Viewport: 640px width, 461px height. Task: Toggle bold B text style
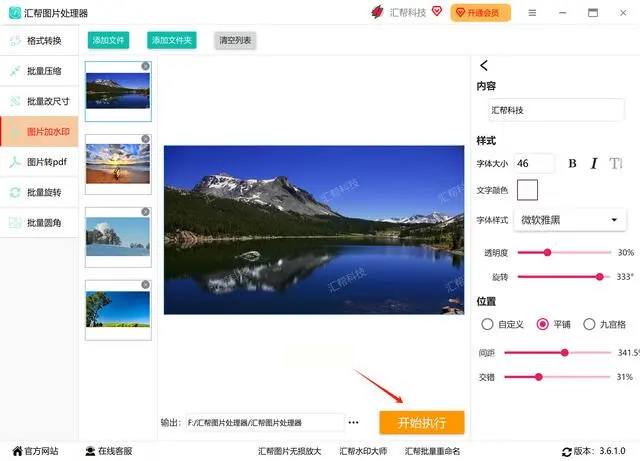click(x=572, y=163)
